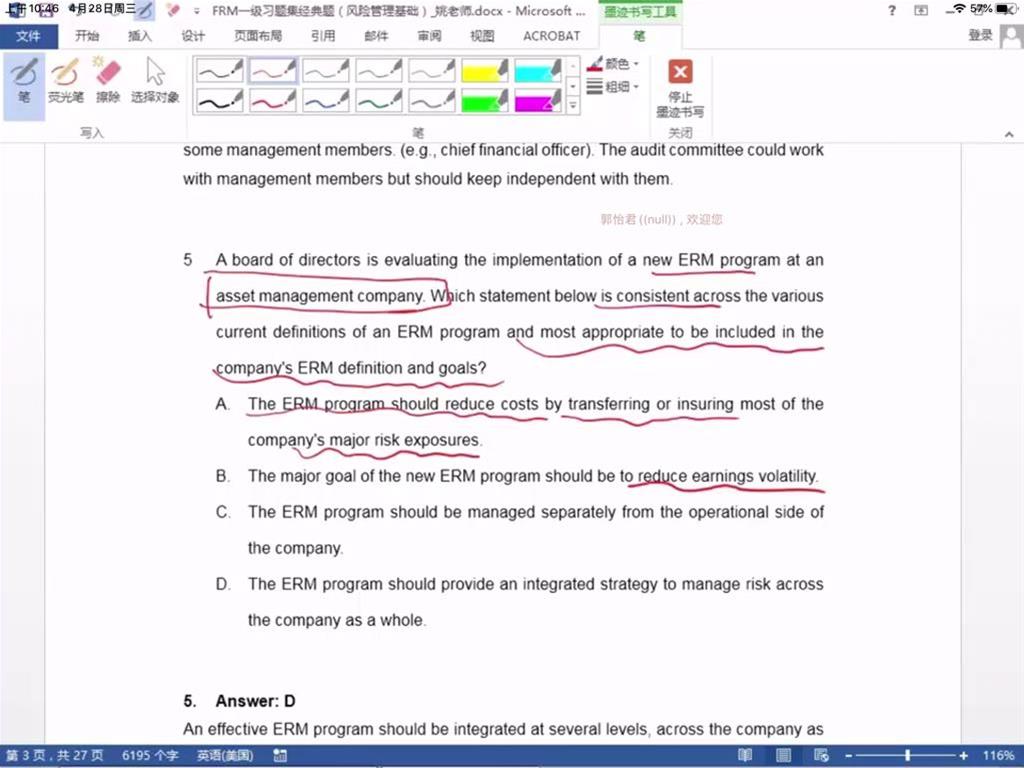Switch to the 视图 (View) ribbon tab
The image size is (1024, 768).
click(482, 36)
